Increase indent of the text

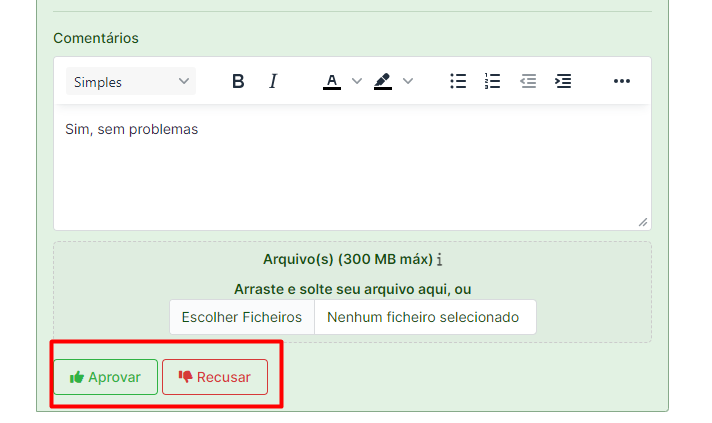[563, 82]
